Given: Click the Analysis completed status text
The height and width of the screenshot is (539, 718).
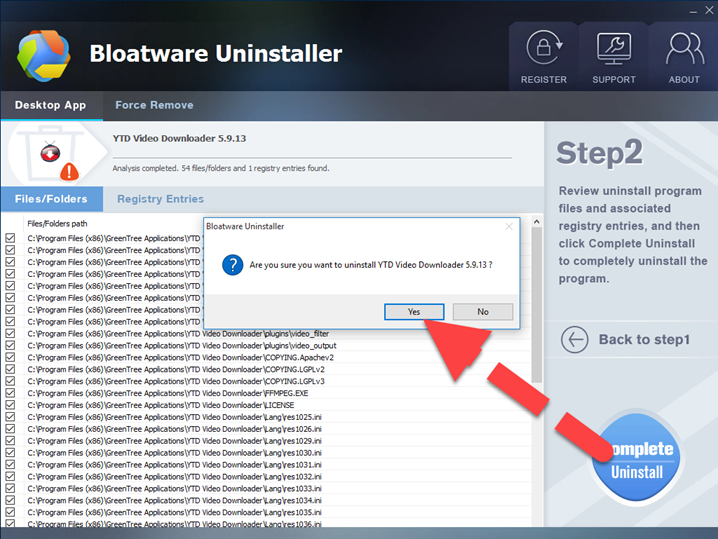Looking at the screenshot, I should 221,168.
